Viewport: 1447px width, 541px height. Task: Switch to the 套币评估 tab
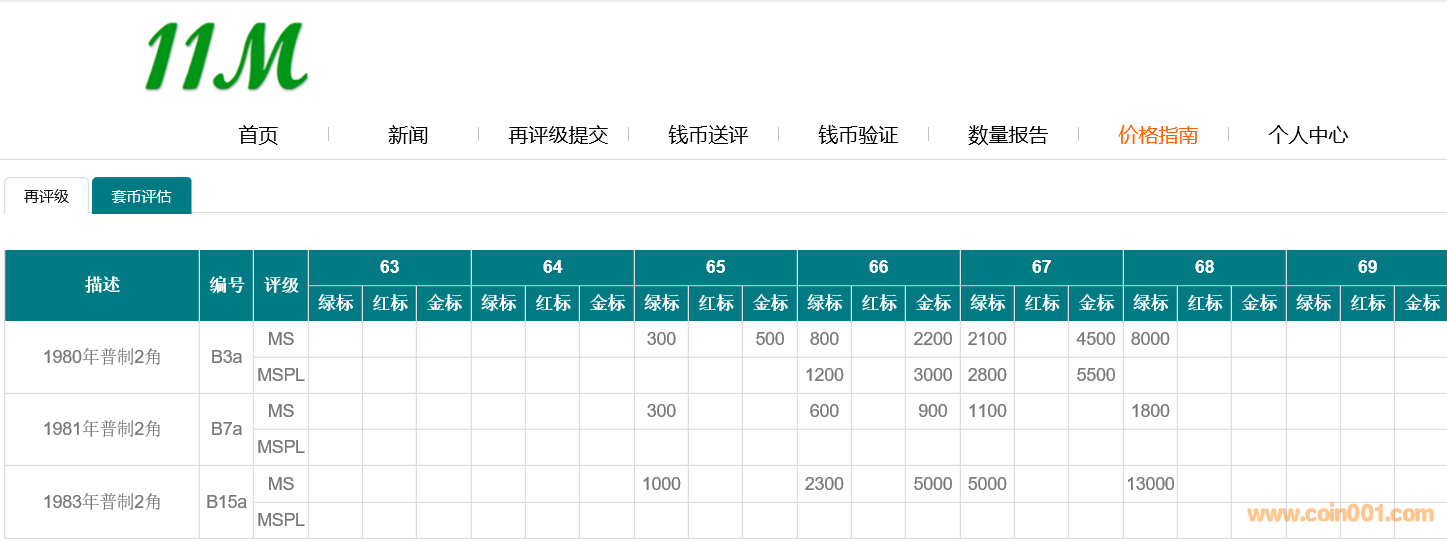(x=141, y=196)
